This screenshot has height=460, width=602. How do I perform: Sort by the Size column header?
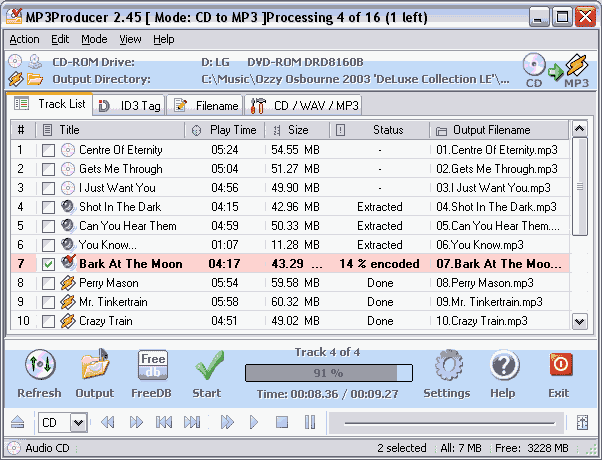pos(297,130)
